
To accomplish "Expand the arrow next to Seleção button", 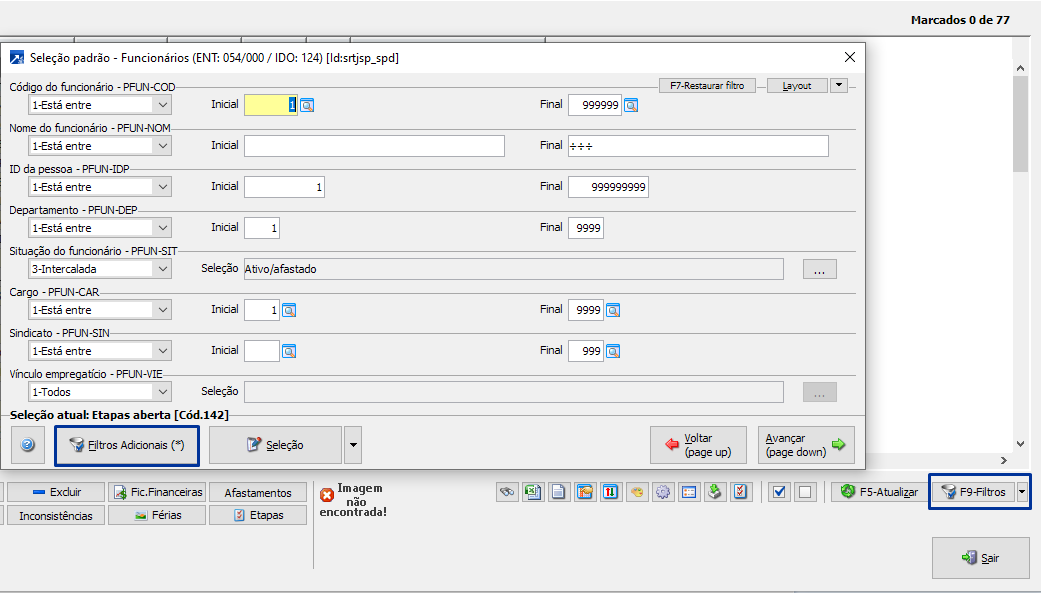I will tap(353, 445).
